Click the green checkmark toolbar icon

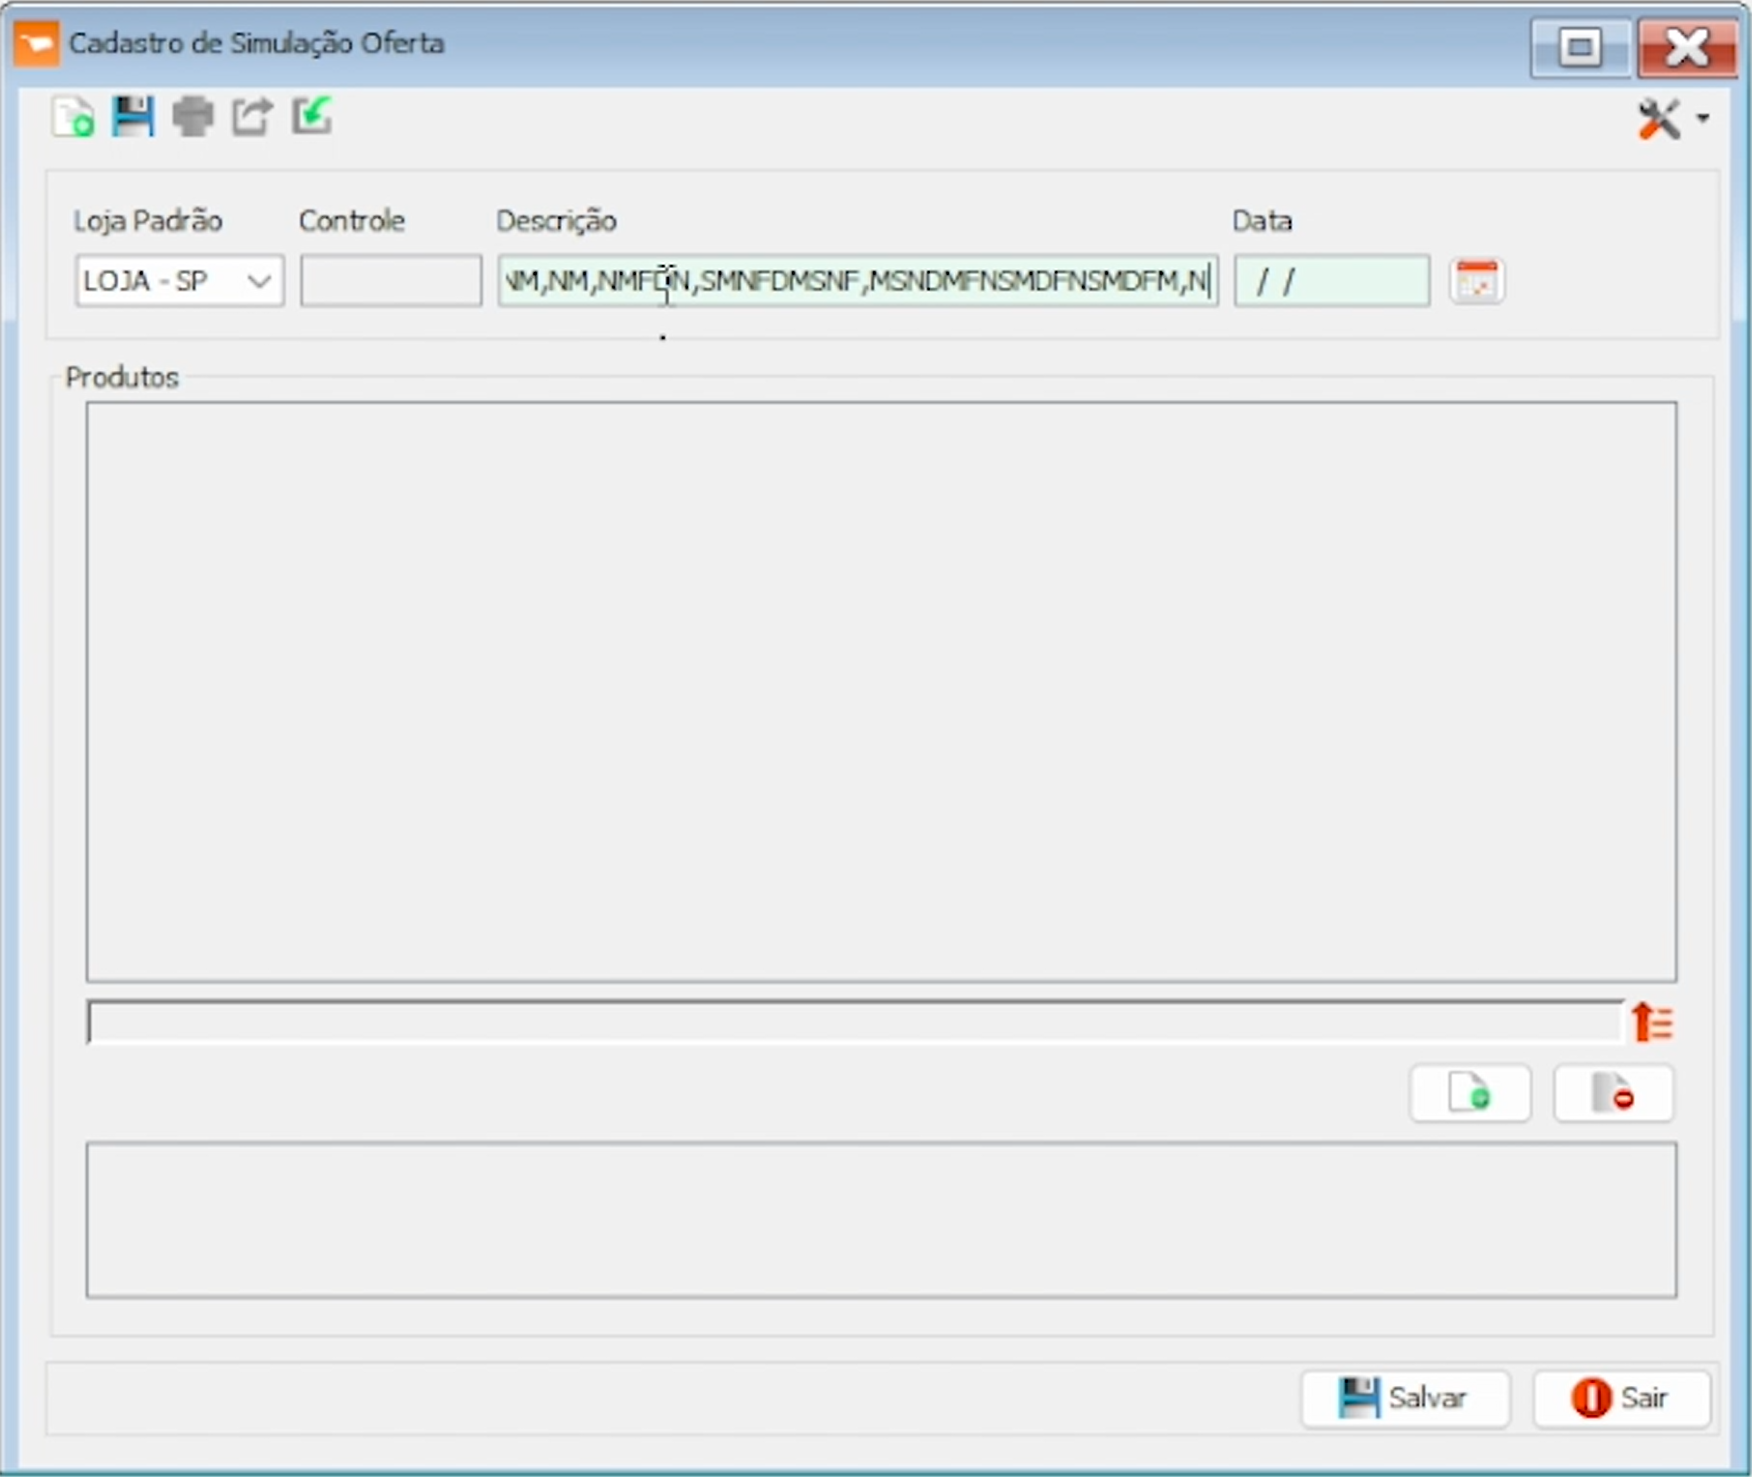tap(312, 116)
